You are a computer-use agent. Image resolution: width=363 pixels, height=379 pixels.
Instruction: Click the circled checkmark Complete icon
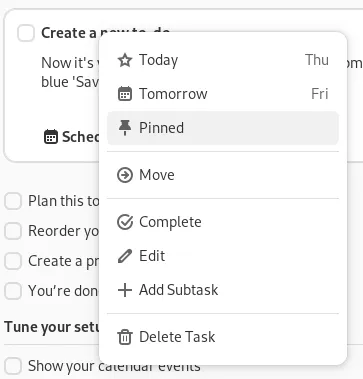pos(125,222)
